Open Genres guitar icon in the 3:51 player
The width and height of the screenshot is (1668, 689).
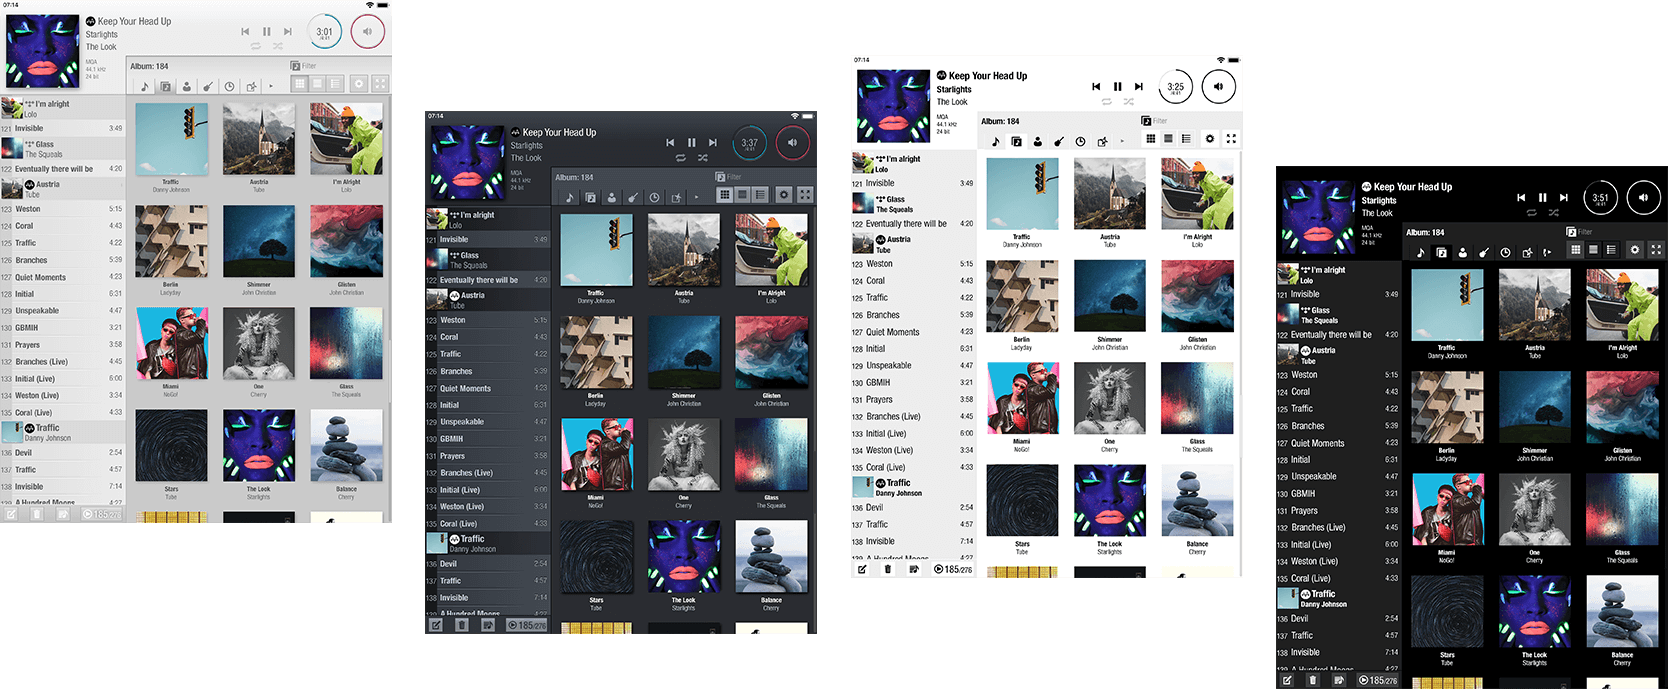[x=1484, y=252]
